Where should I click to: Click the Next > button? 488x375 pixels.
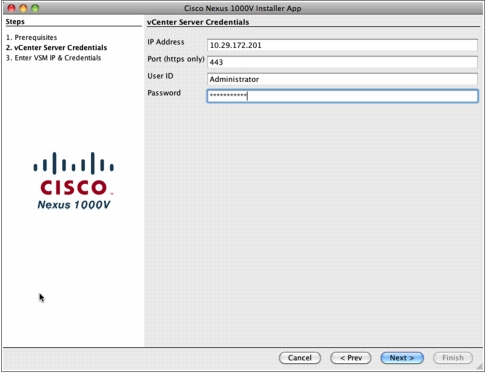click(402, 358)
